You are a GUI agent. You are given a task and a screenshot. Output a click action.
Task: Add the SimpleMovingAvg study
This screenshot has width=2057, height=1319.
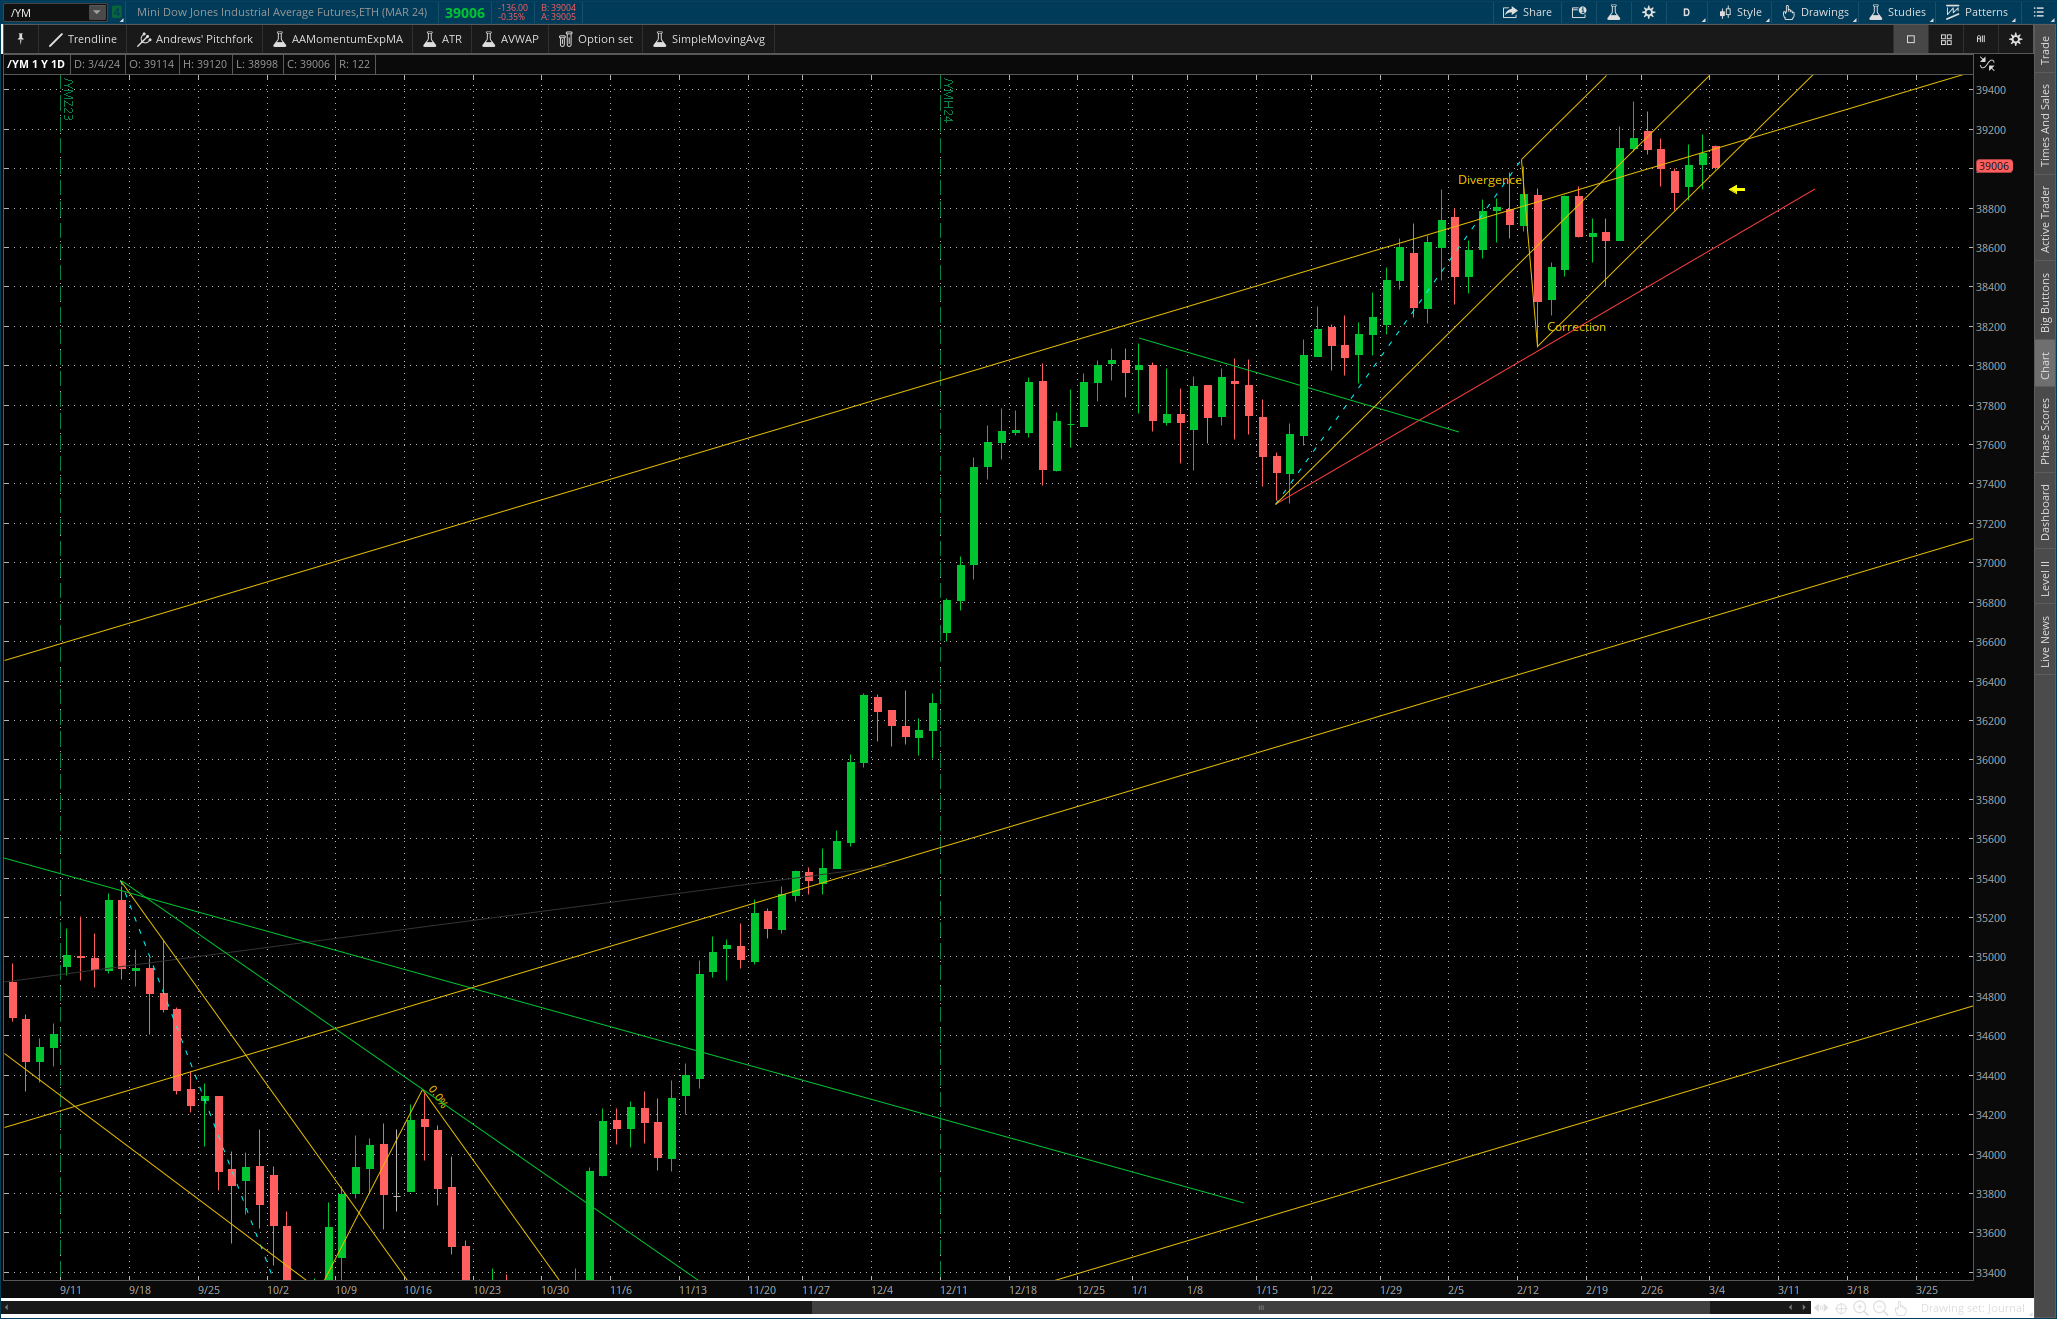click(709, 39)
